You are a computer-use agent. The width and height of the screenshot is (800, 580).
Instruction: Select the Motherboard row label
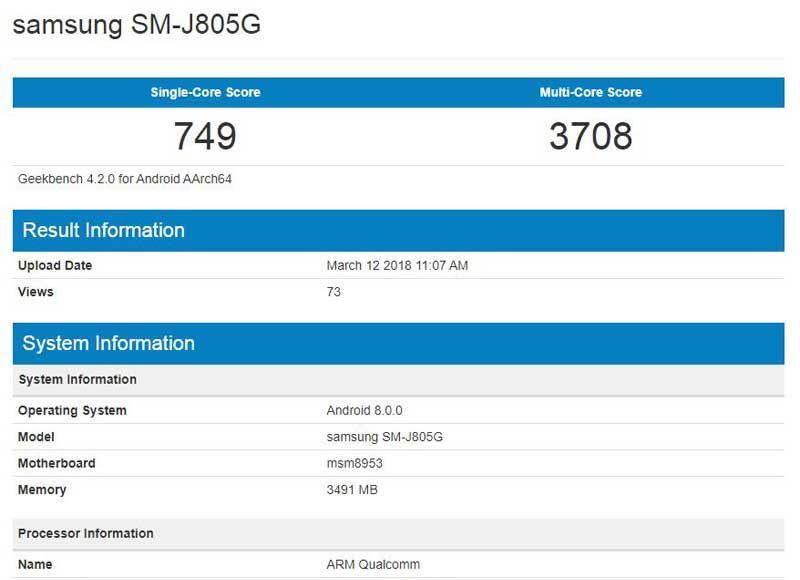tap(57, 463)
